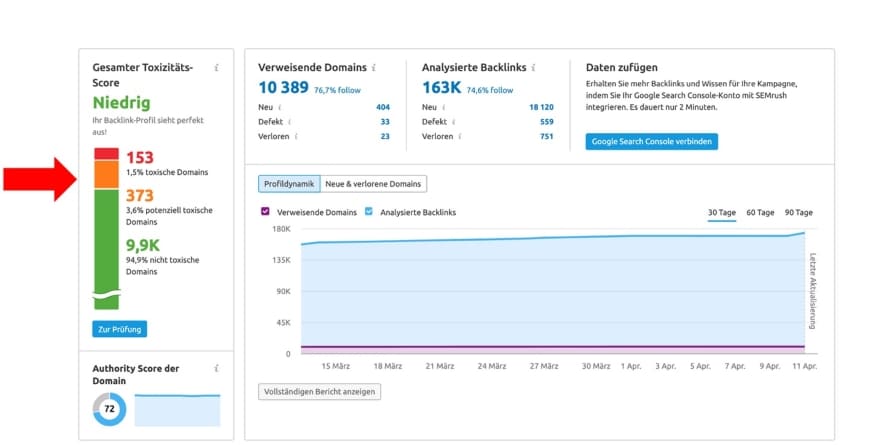This screenshot has height=445, width=888.
Task: Click green non-toxic bar segment
Action: tap(106, 249)
